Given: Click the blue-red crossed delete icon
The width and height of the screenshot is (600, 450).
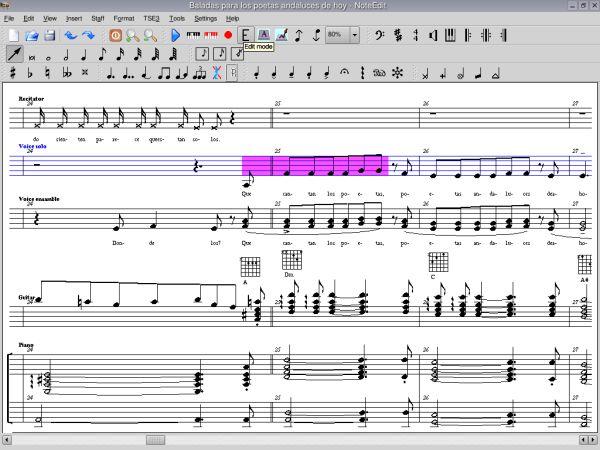Looking at the screenshot, I should pyautogui.click(x=217, y=73).
